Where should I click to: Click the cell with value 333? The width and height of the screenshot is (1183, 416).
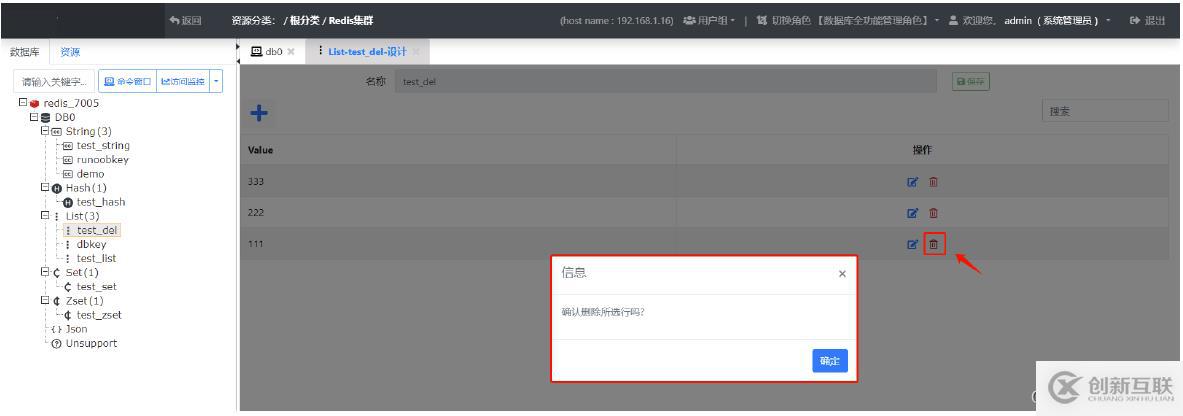[458, 182]
